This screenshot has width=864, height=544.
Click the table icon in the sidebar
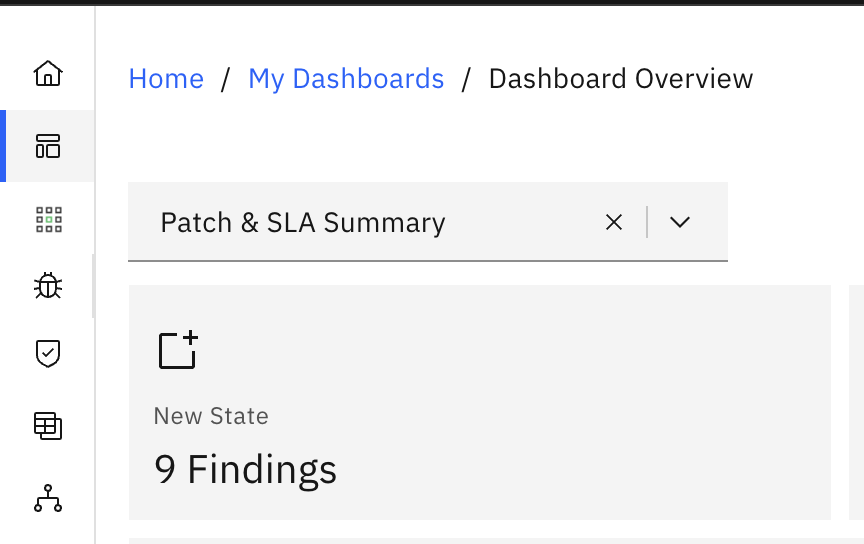48,426
